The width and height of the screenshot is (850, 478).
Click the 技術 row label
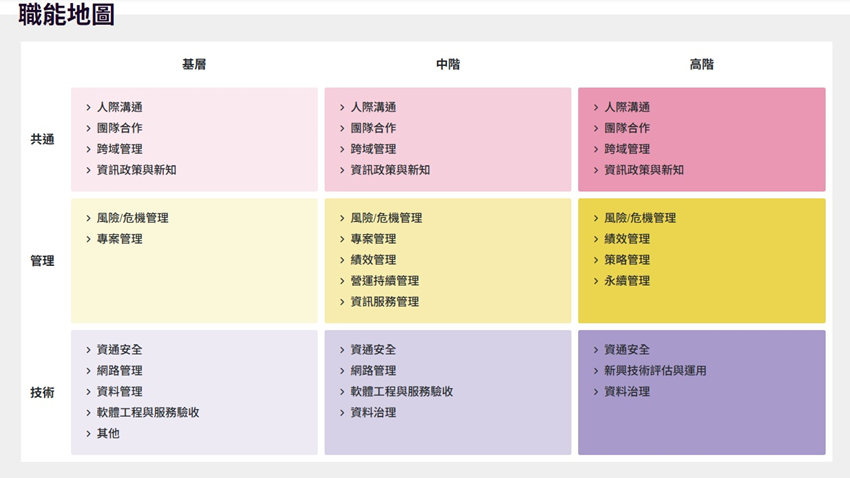[x=42, y=393]
